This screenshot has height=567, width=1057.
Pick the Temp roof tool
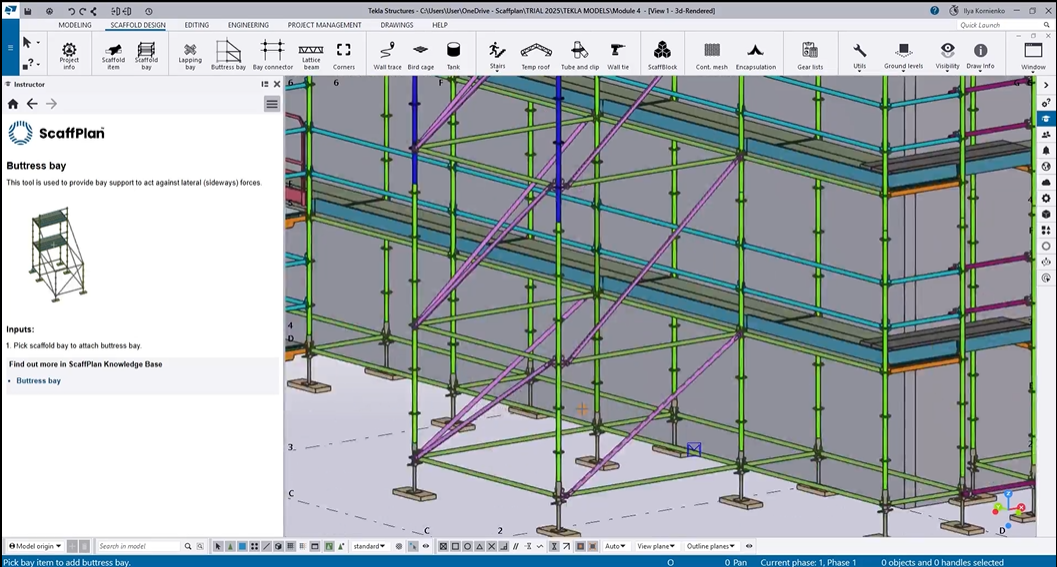[x=536, y=55]
